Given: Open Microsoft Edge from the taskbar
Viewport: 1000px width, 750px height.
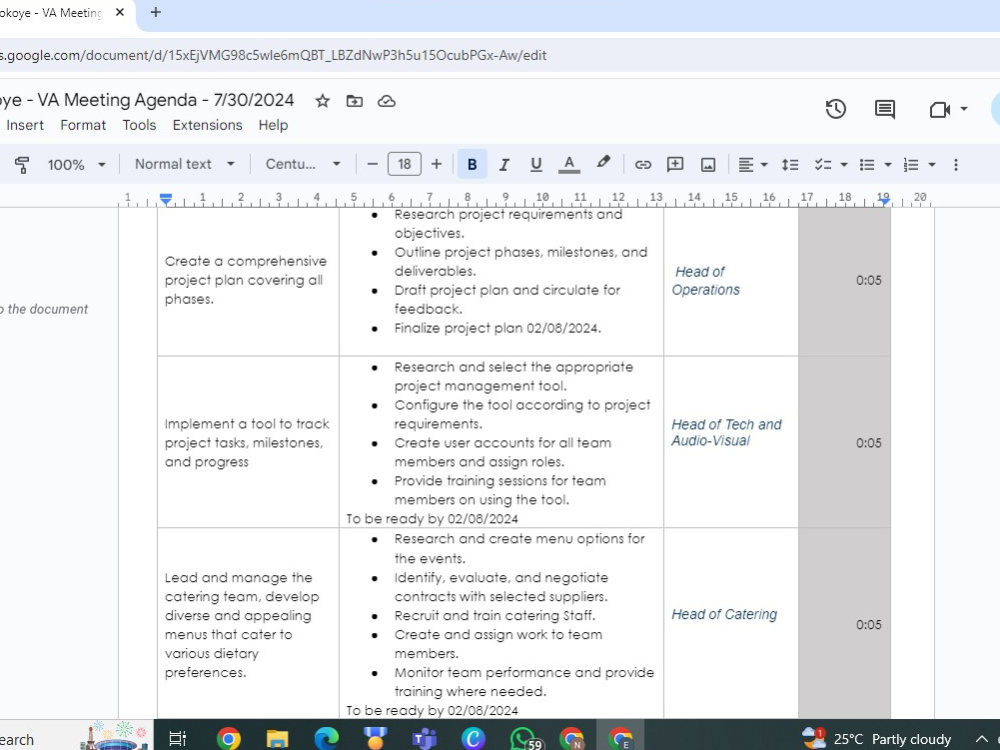Looking at the screenshot, I should pyautogui.click(x=326, y=739).
